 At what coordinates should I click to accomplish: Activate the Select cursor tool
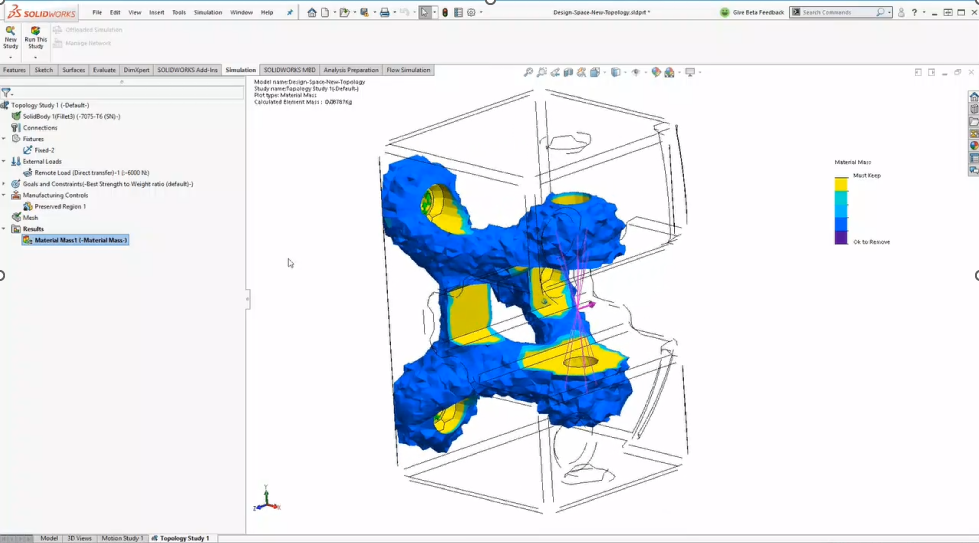pyautogui.click(x=425, y=12)
